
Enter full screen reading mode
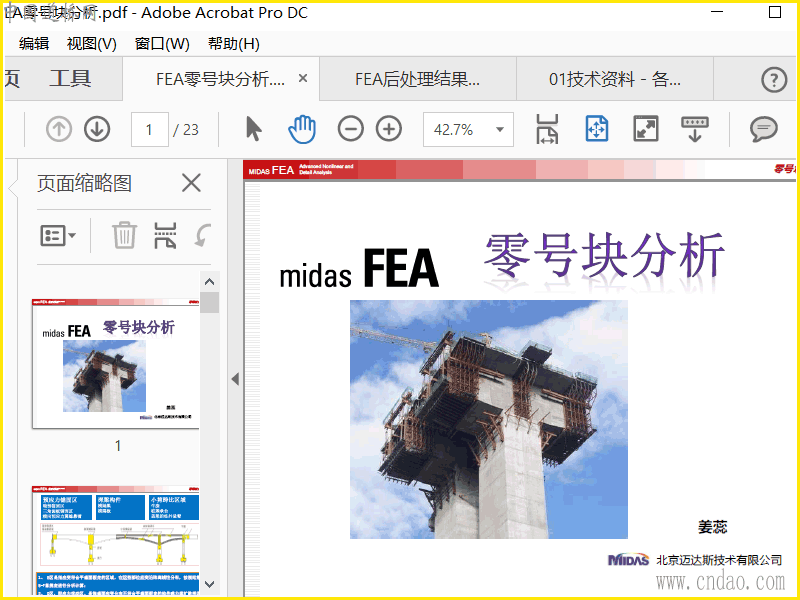645,129
